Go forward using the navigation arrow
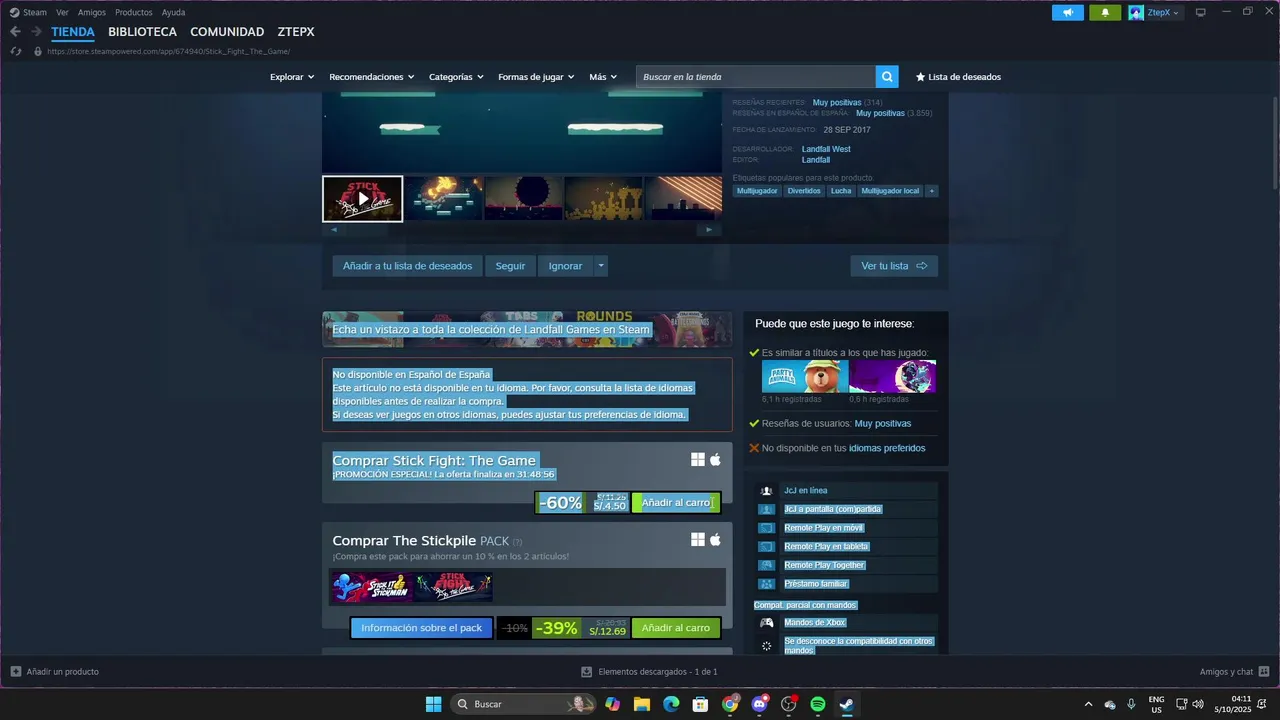This screenshot has height=720, width=1280. (36, 32)
